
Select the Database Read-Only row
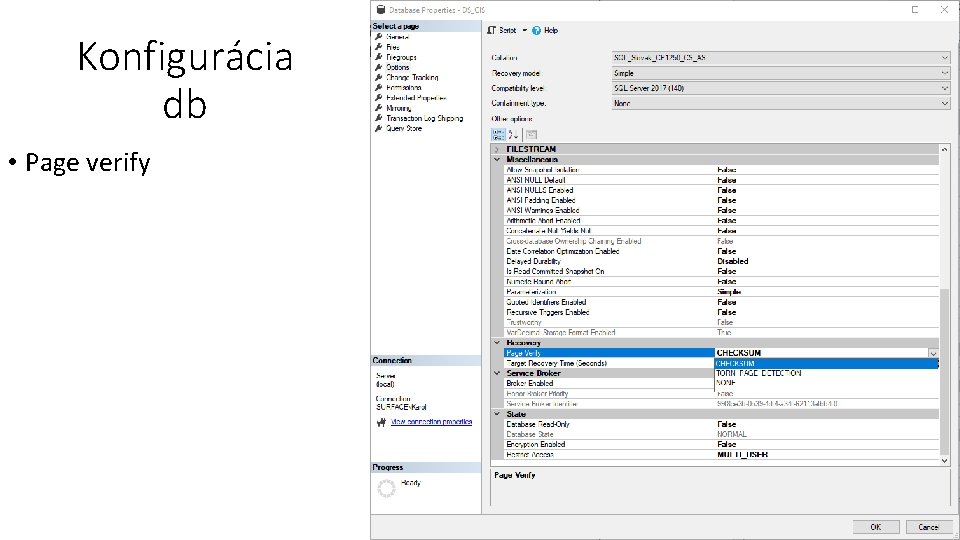point(721,424)
